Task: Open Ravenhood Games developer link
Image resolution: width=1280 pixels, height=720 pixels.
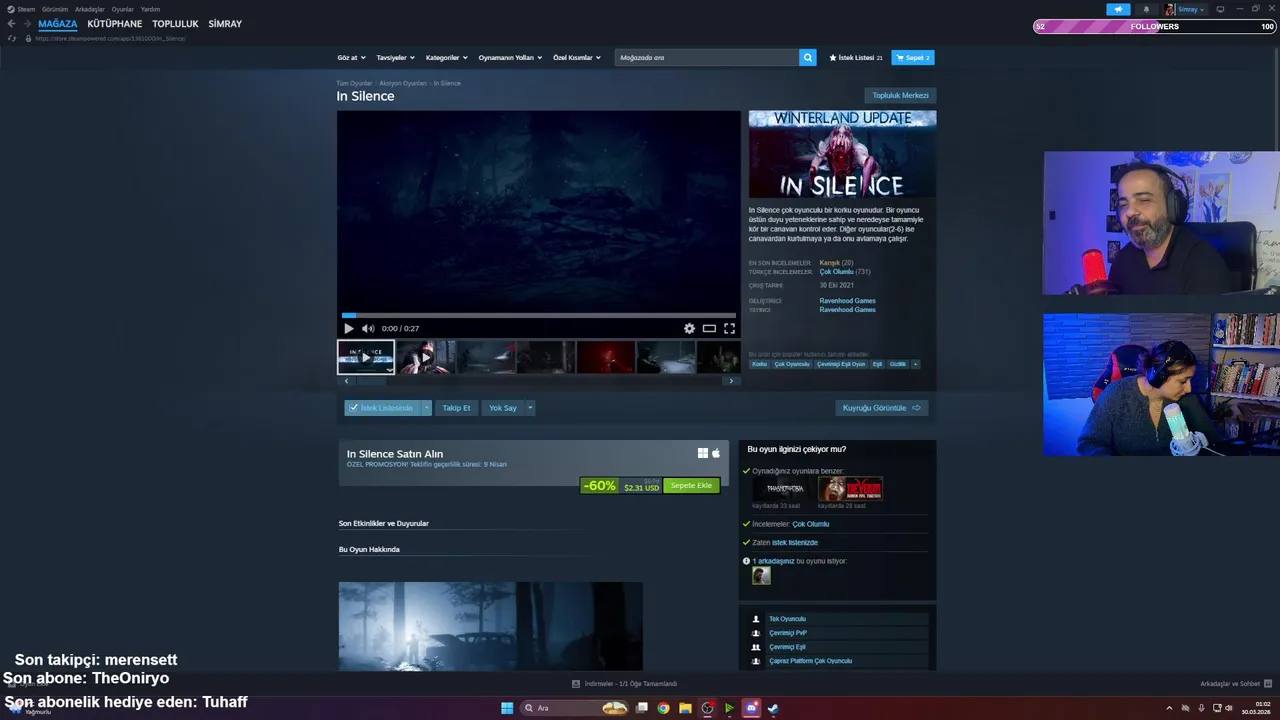Action: click(847, 301)
